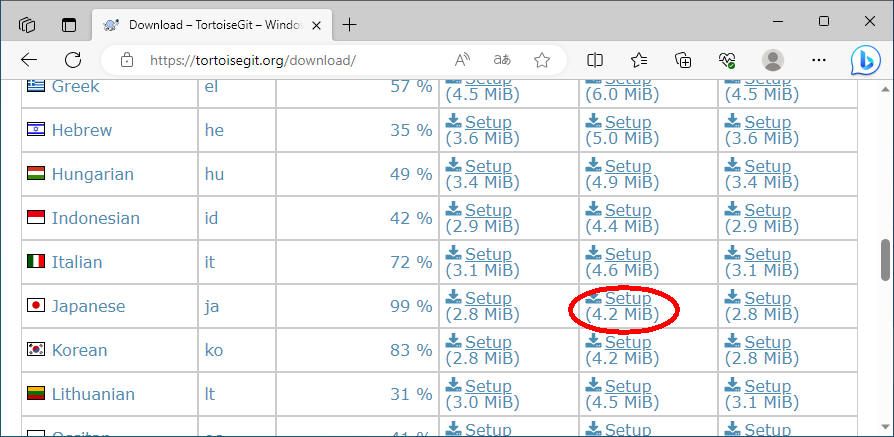Download the Korean 4.2 MiB Setup
The width and height of the screenshot is (894, 437).
(627, 342)
